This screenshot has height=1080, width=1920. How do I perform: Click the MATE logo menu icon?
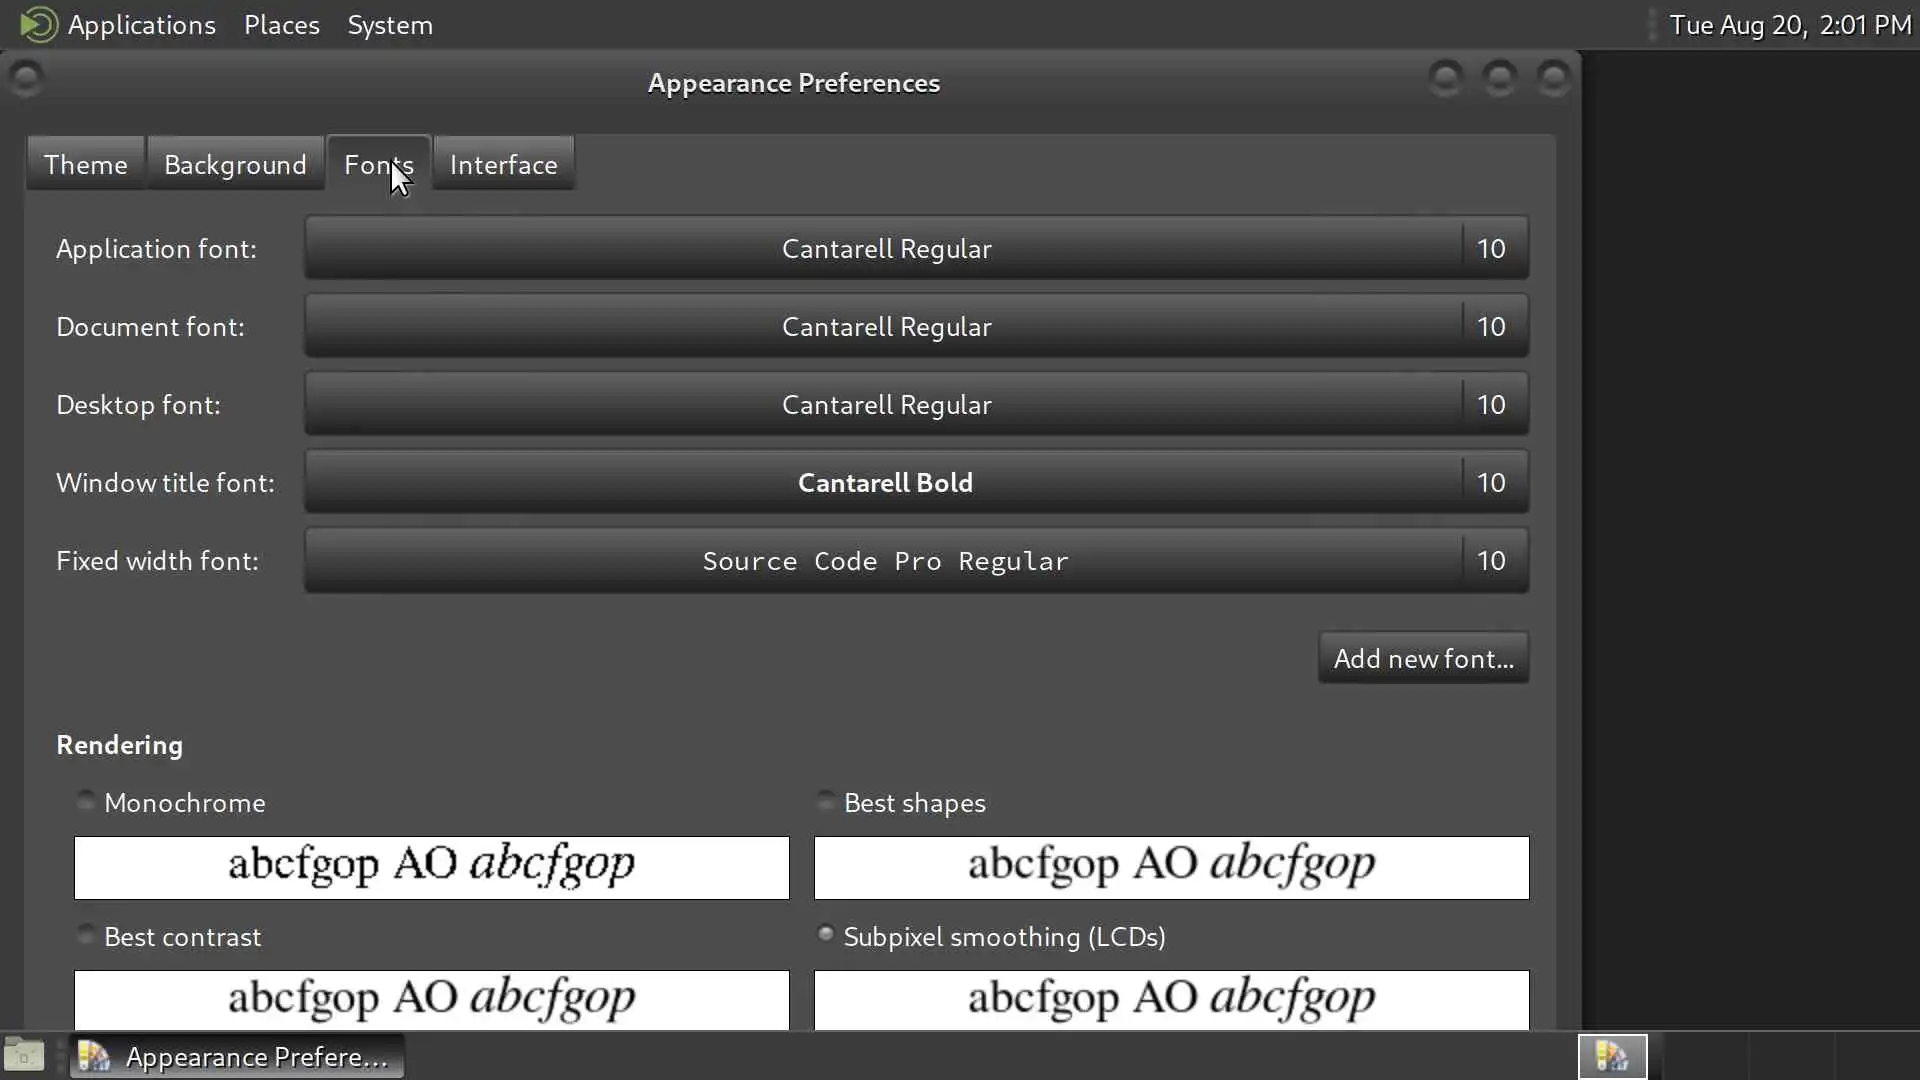coord(38,24)
